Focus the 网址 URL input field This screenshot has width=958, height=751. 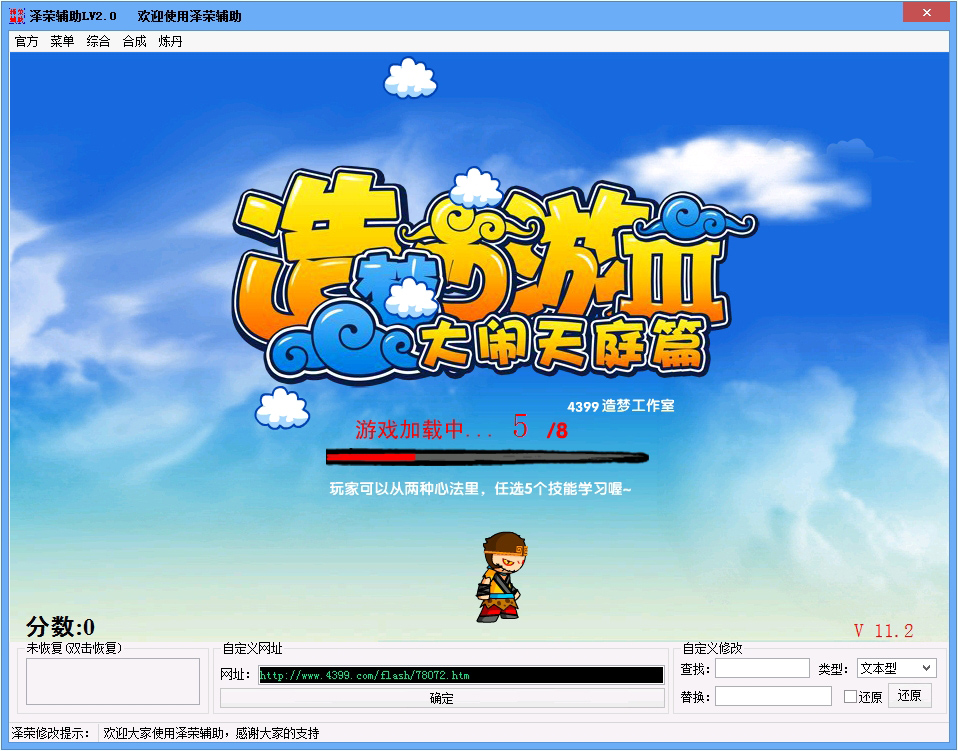click(460, 675)
